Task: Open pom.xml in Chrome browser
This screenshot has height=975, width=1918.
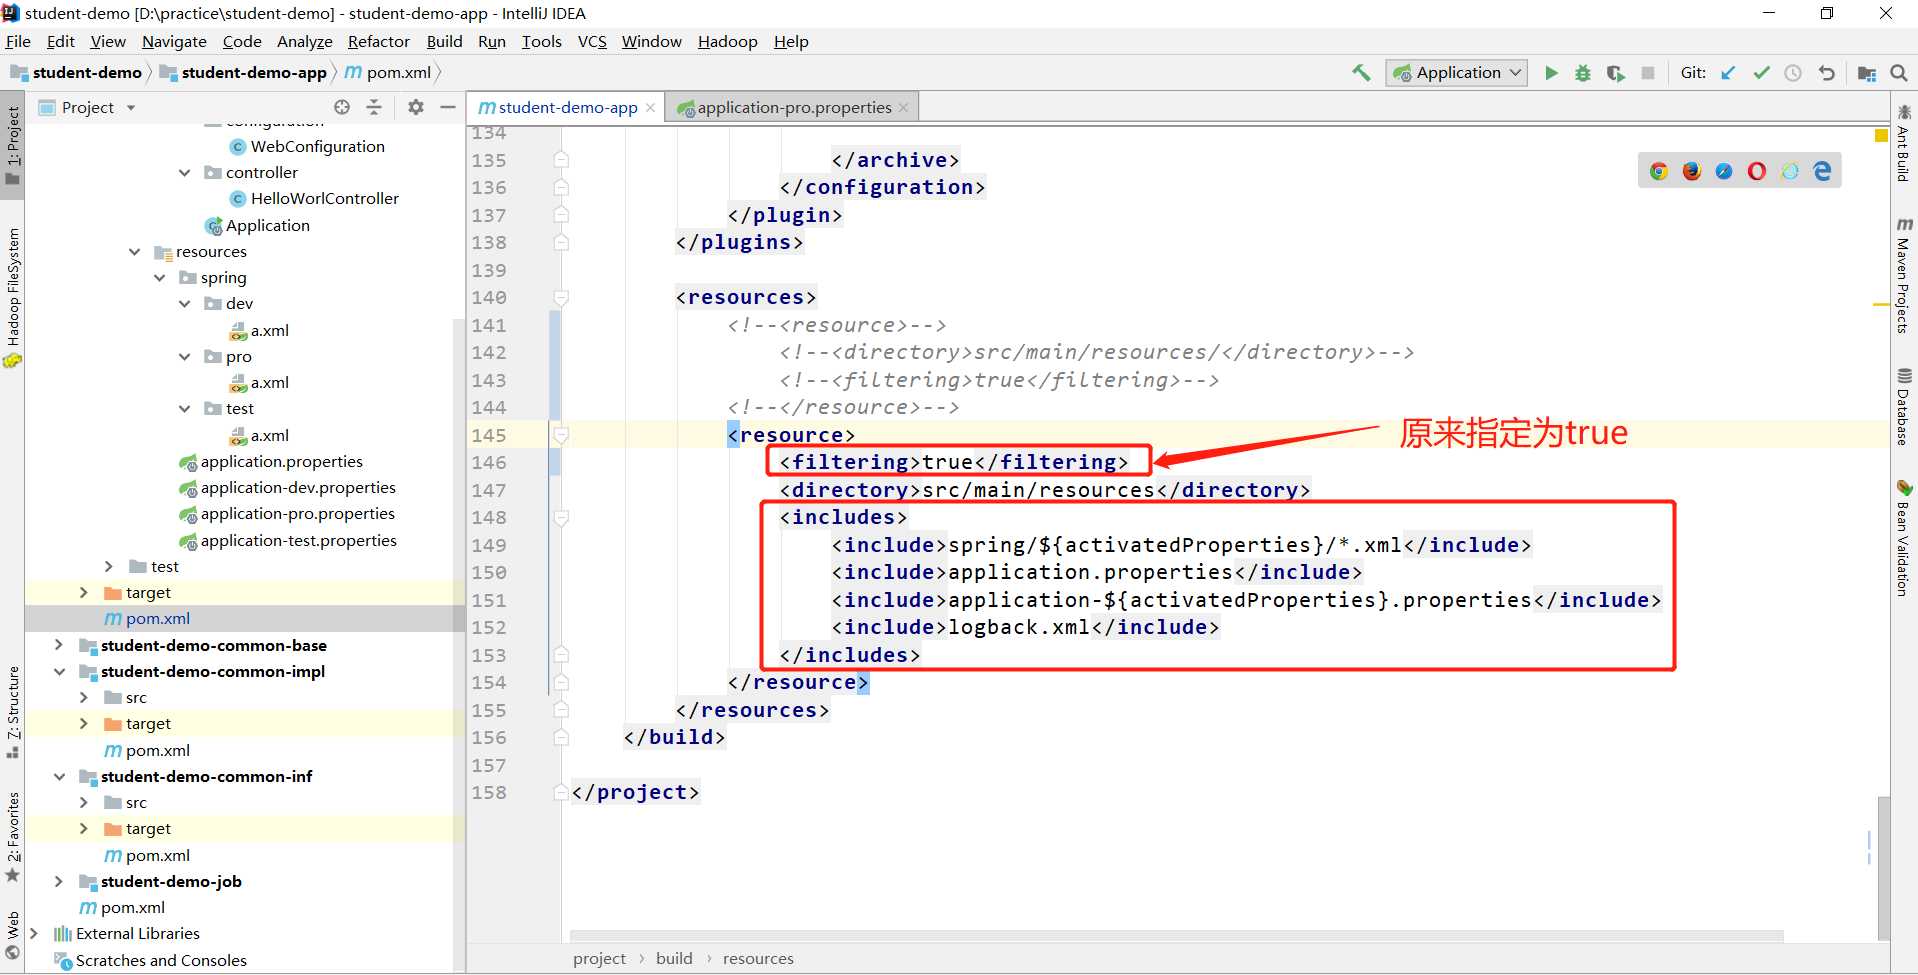Action: click(1659, 171)
